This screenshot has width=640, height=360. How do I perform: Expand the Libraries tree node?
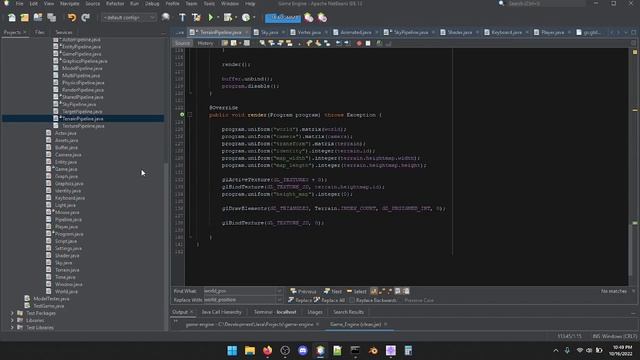(x=12, y=320)
